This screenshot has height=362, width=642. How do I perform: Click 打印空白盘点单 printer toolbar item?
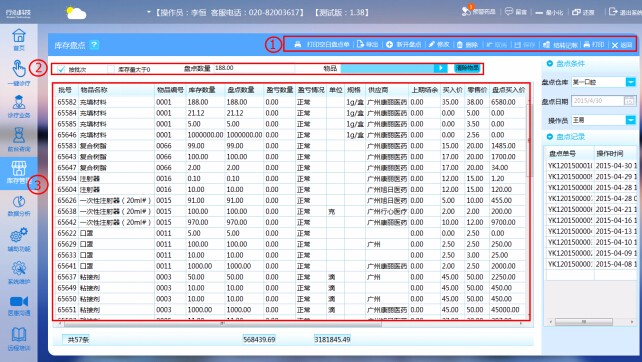pos(322,44)
